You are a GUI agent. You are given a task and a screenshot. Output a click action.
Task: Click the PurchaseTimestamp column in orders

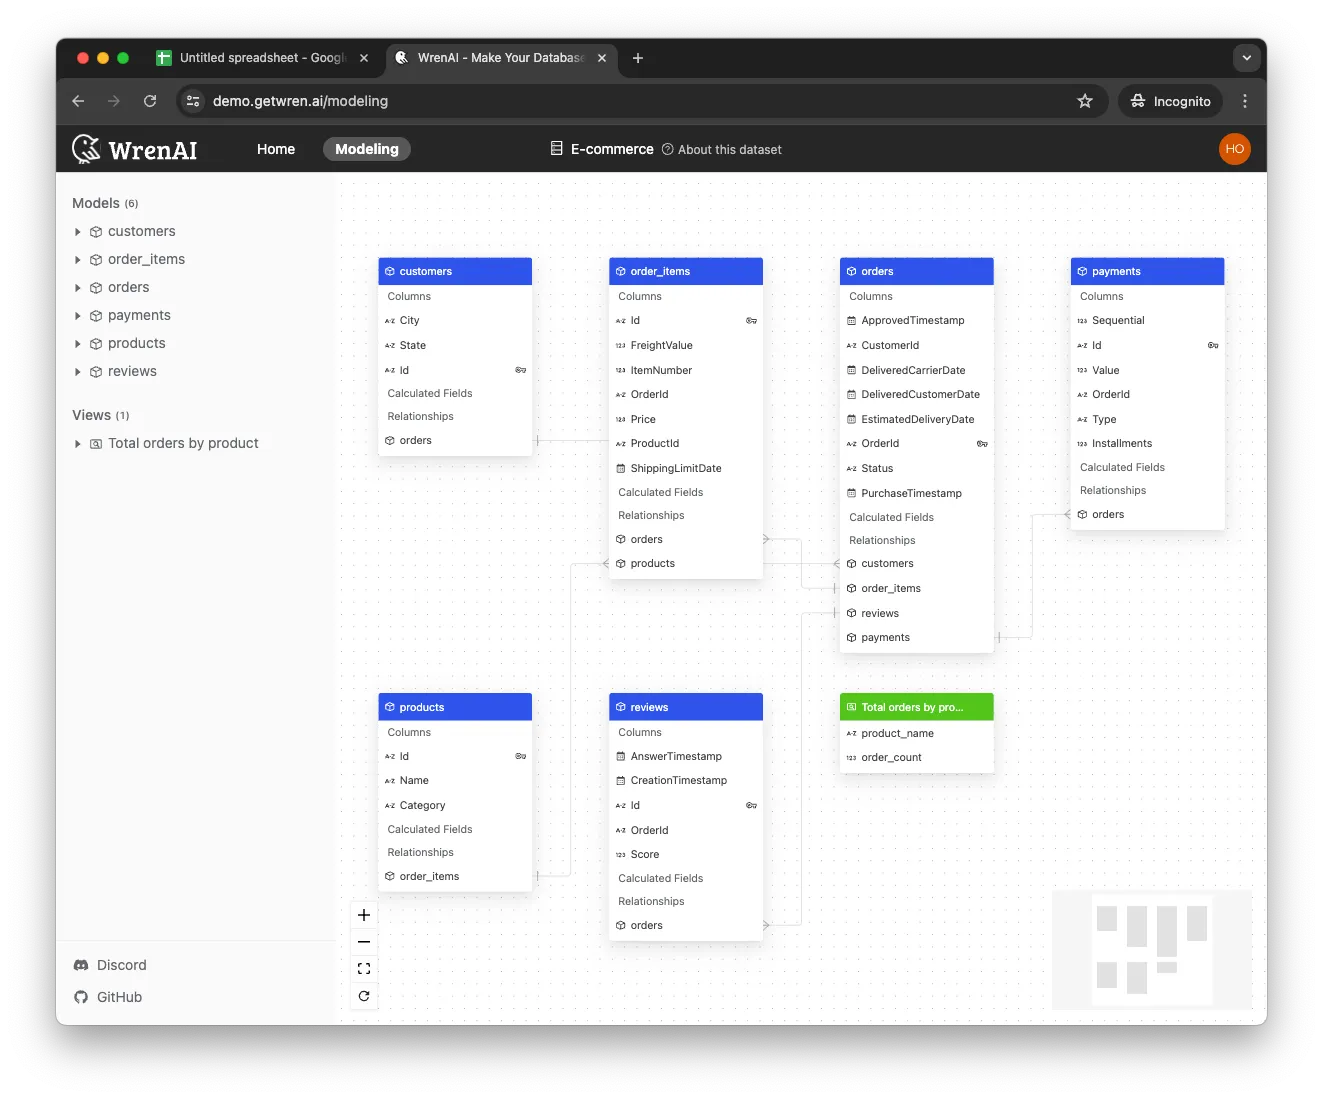coord(917,493)
